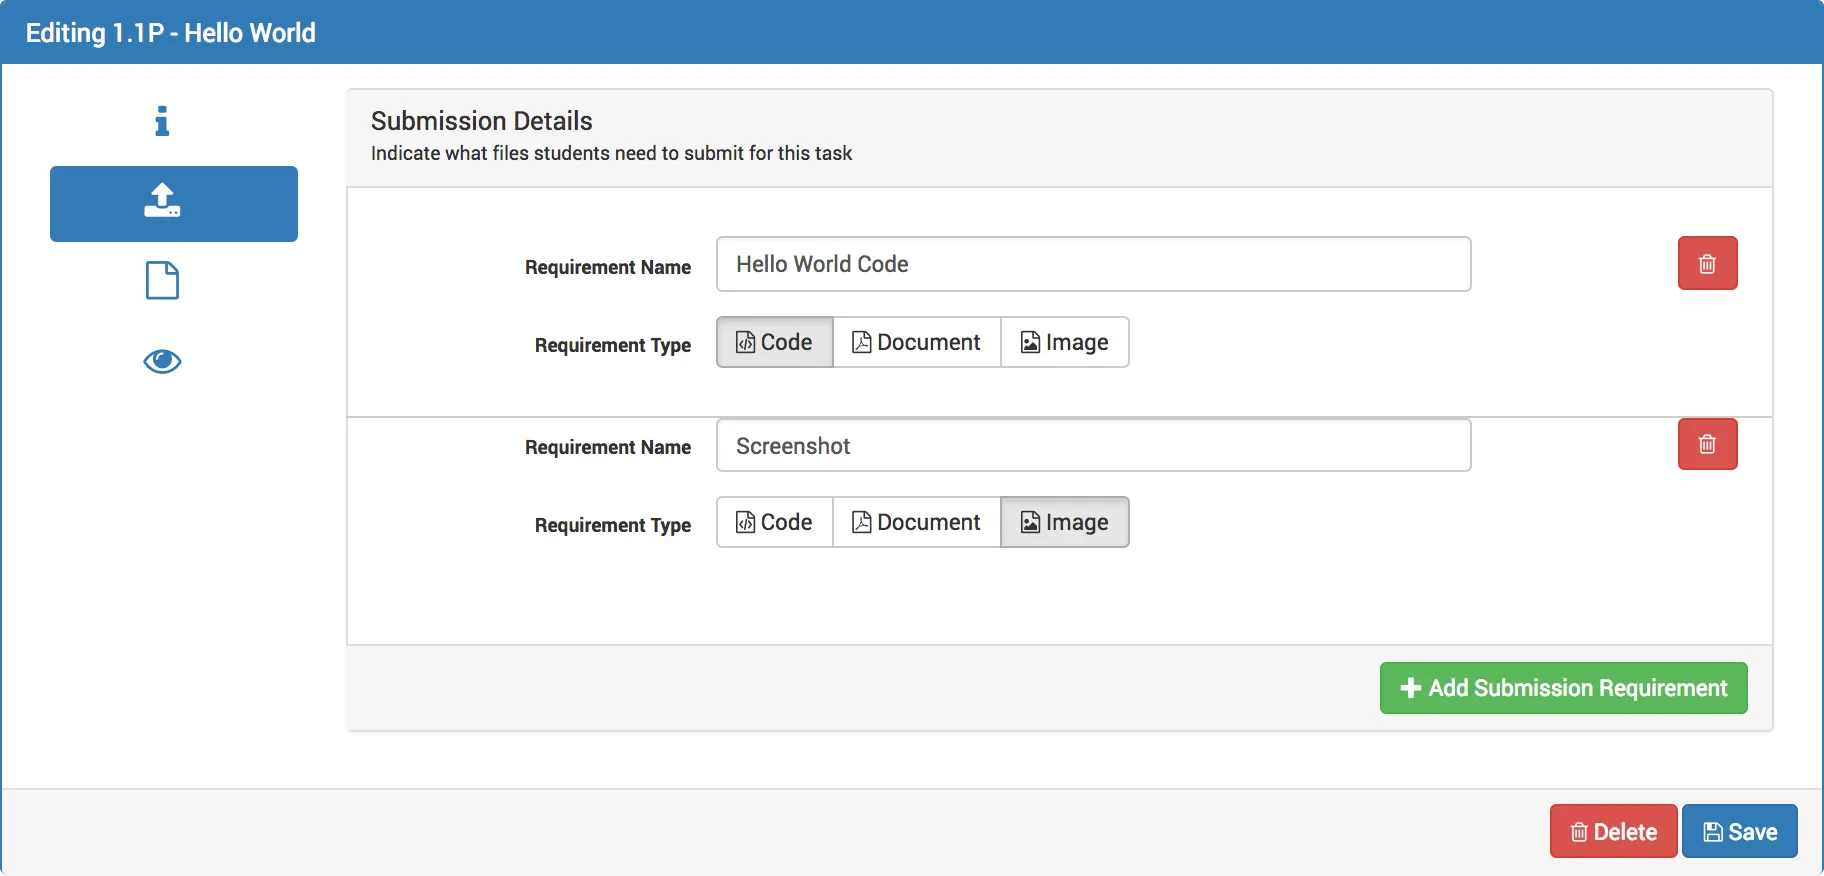Set Hello World Code type to Code
Image resolution: width=1824 pixels, height=876 pixels.
pyautogui.click(x=774, y=342)
